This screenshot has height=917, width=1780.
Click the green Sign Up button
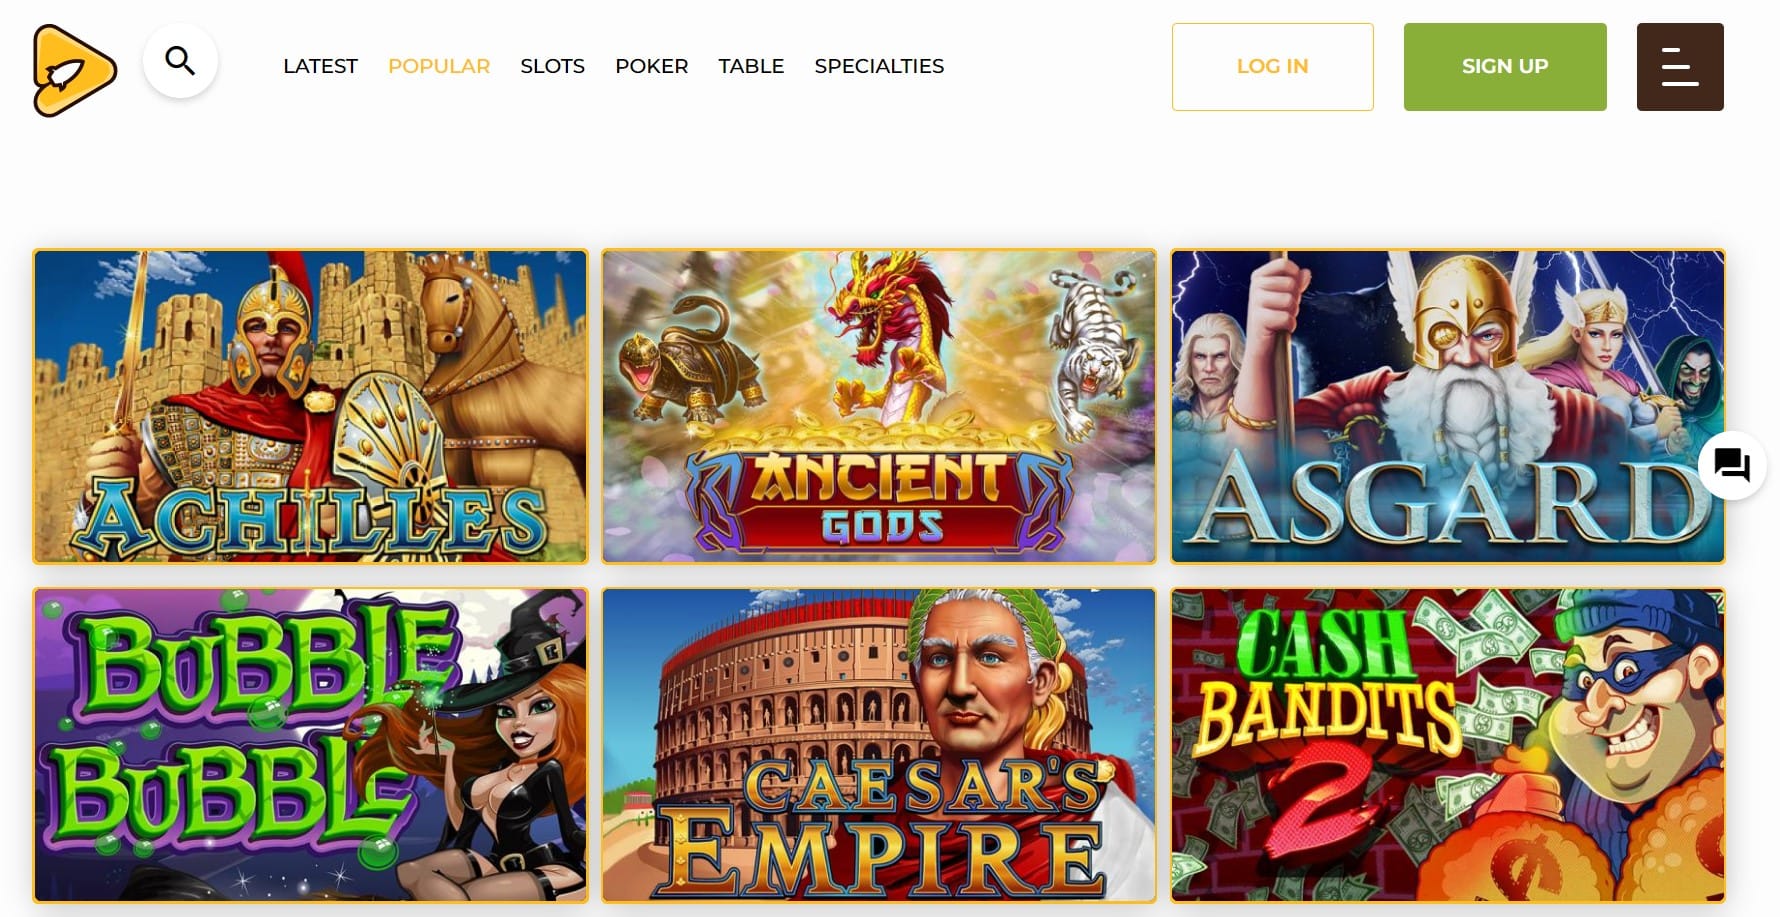pos(1505,67)
